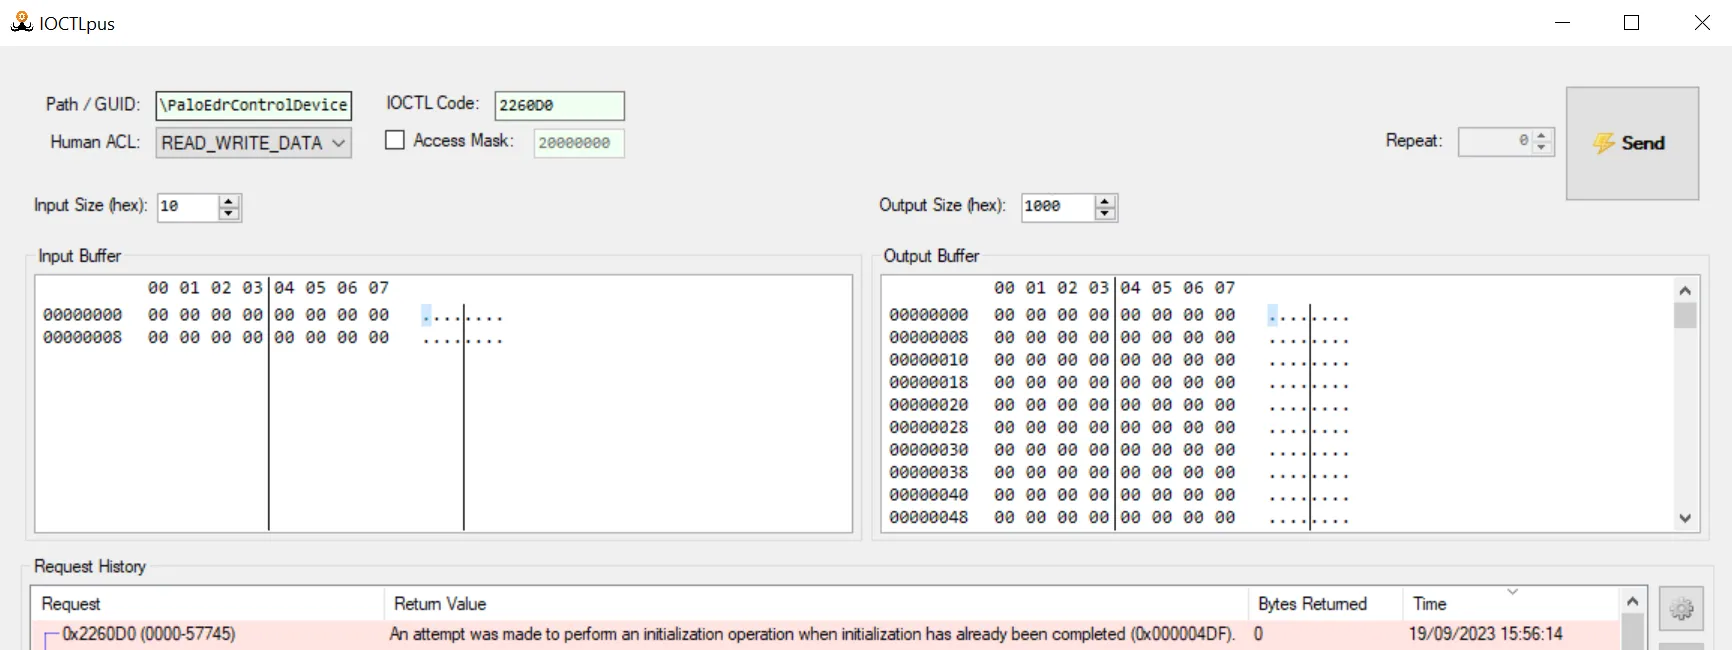This screenshot has height=650, width=1732.
Task: Click the IOCTLpus app icon in title bar
Action: pyautogui.click(x=21, y=22)
